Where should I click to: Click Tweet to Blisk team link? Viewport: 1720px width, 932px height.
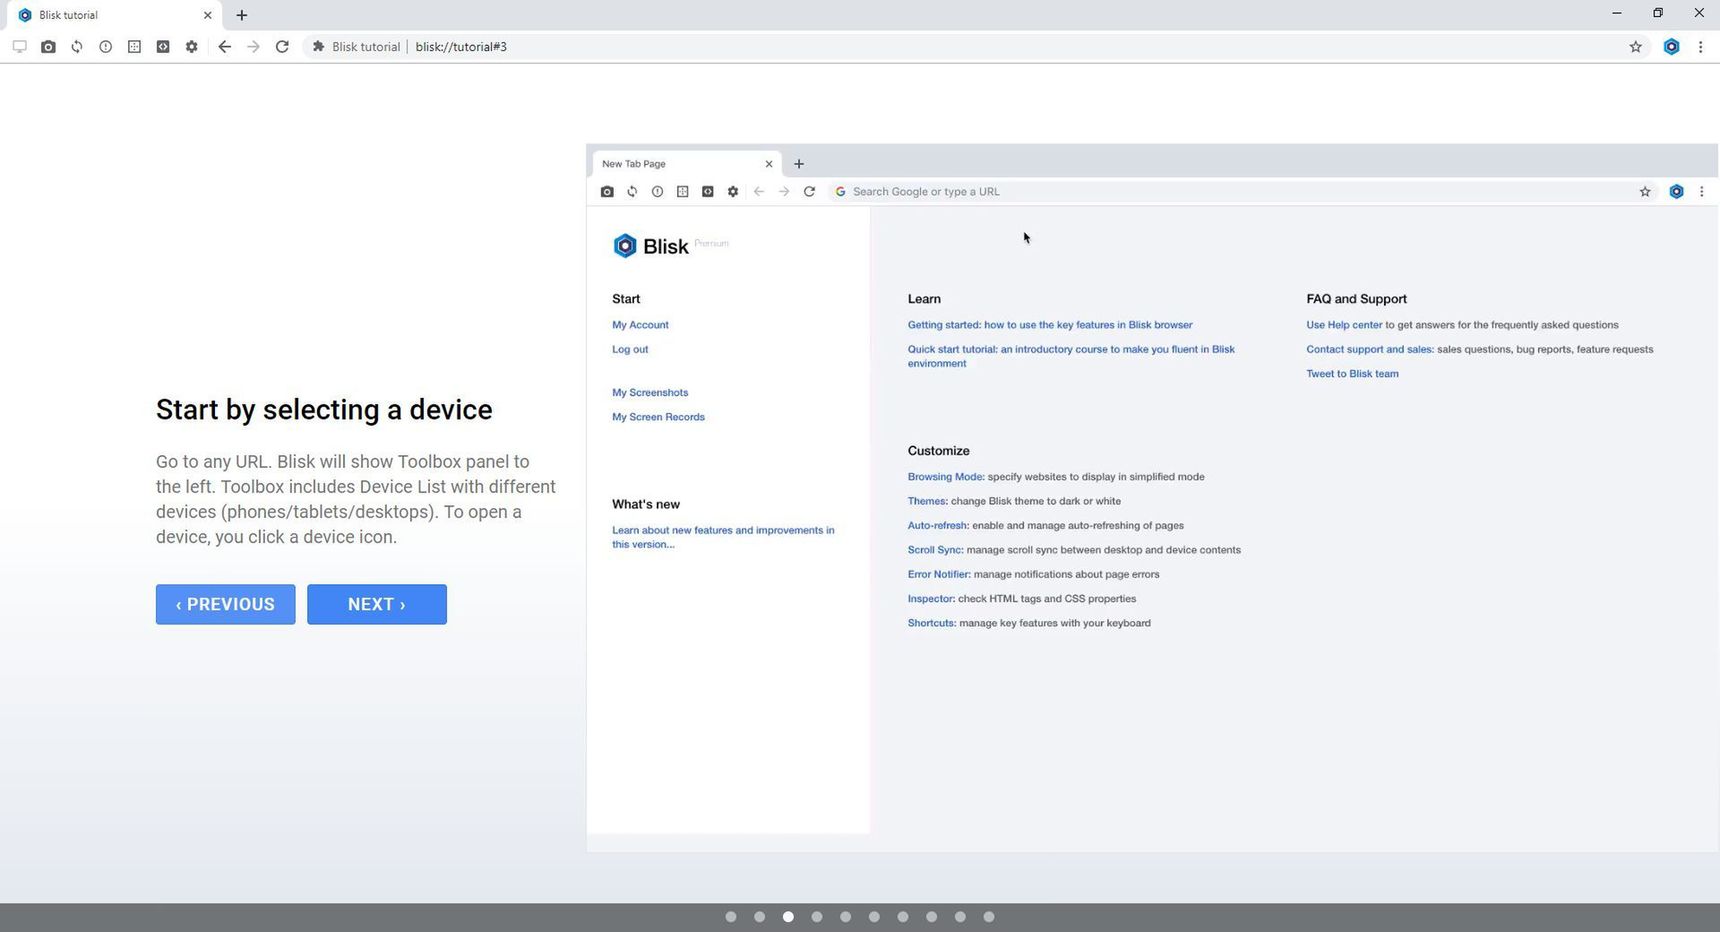[x=1352, y=374]
